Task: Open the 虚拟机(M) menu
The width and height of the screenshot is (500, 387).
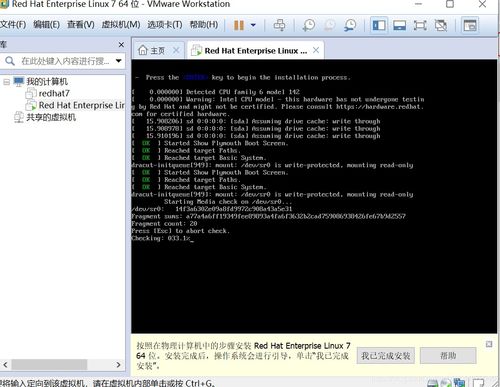Action: (x=121, y=25)
